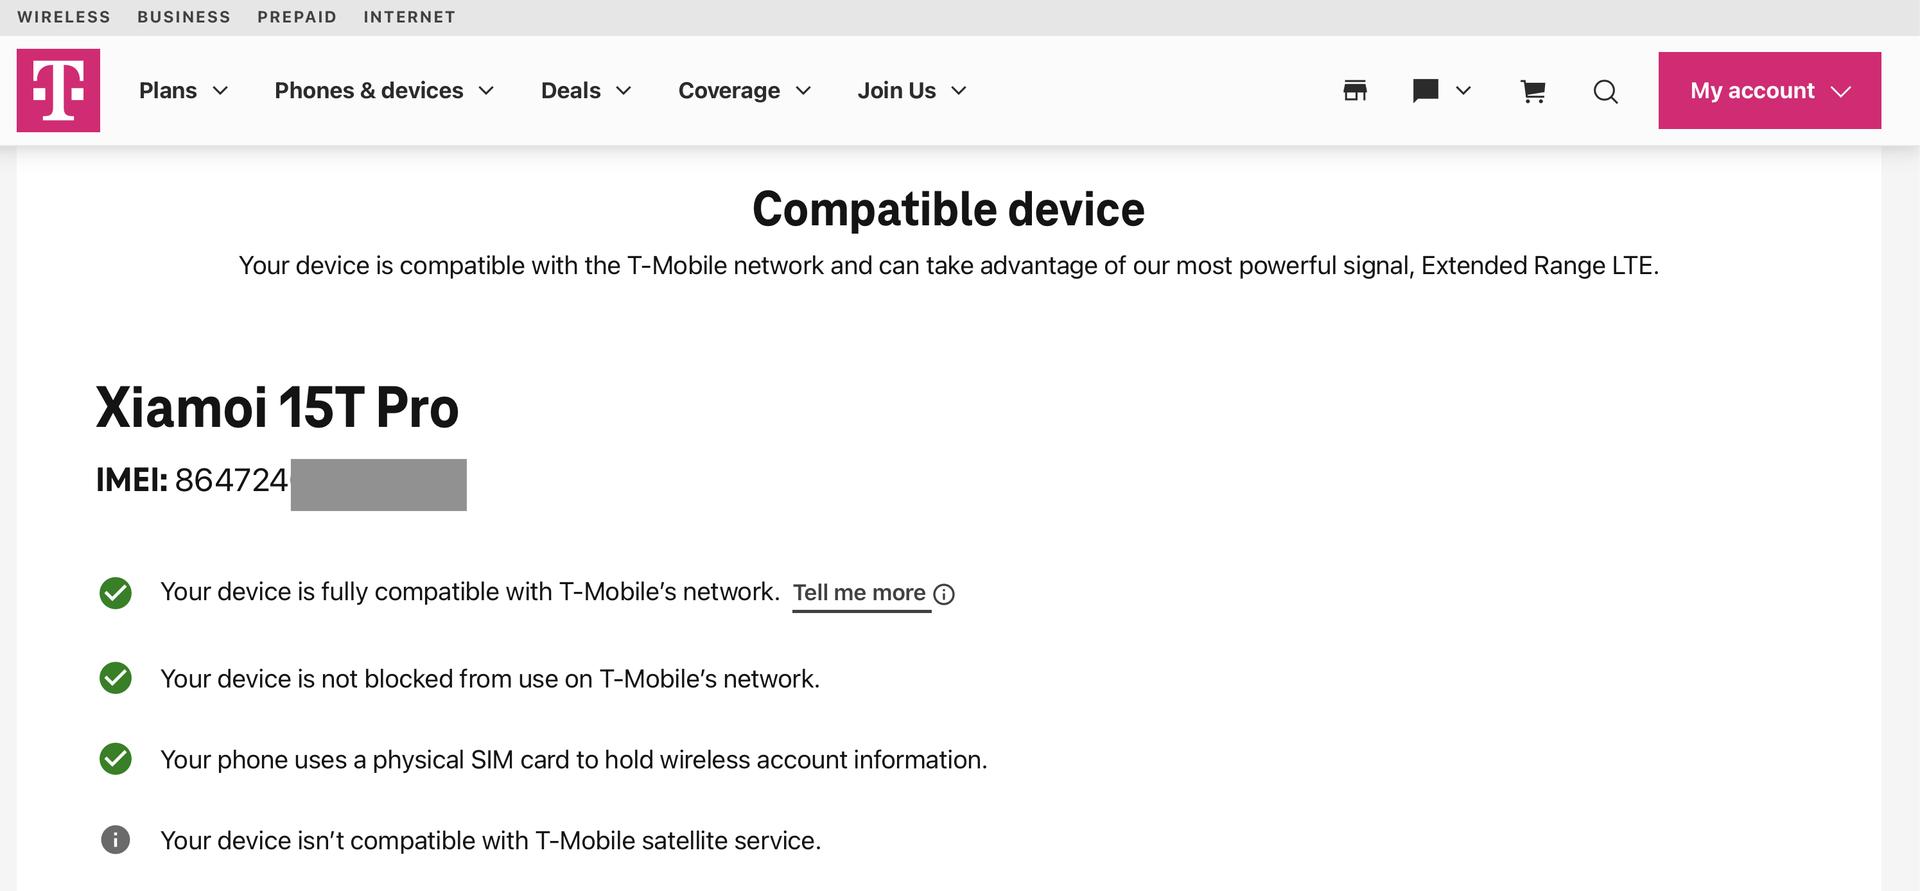This screenshot has height=891, width=1920.
Task: Click the chat message icon
Action: coord(1425,91)
